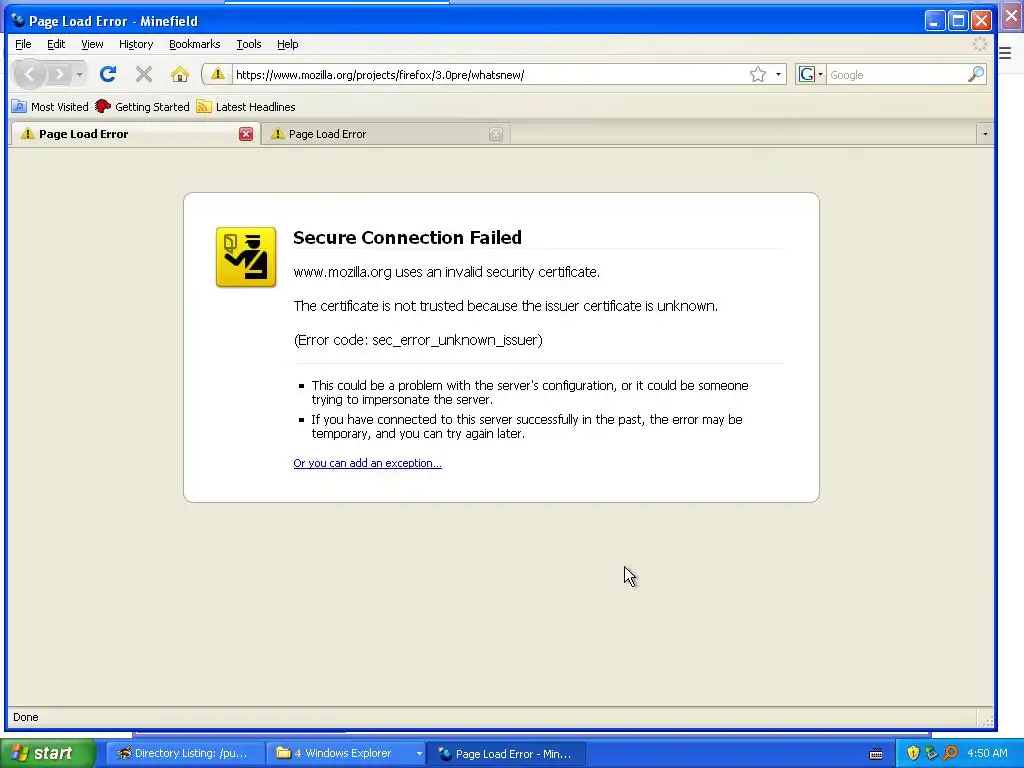Image resolution: width=1024 pixels, height=768 pixels.
Task: Open the Tools menu
Action: click(x=249, y=44)
